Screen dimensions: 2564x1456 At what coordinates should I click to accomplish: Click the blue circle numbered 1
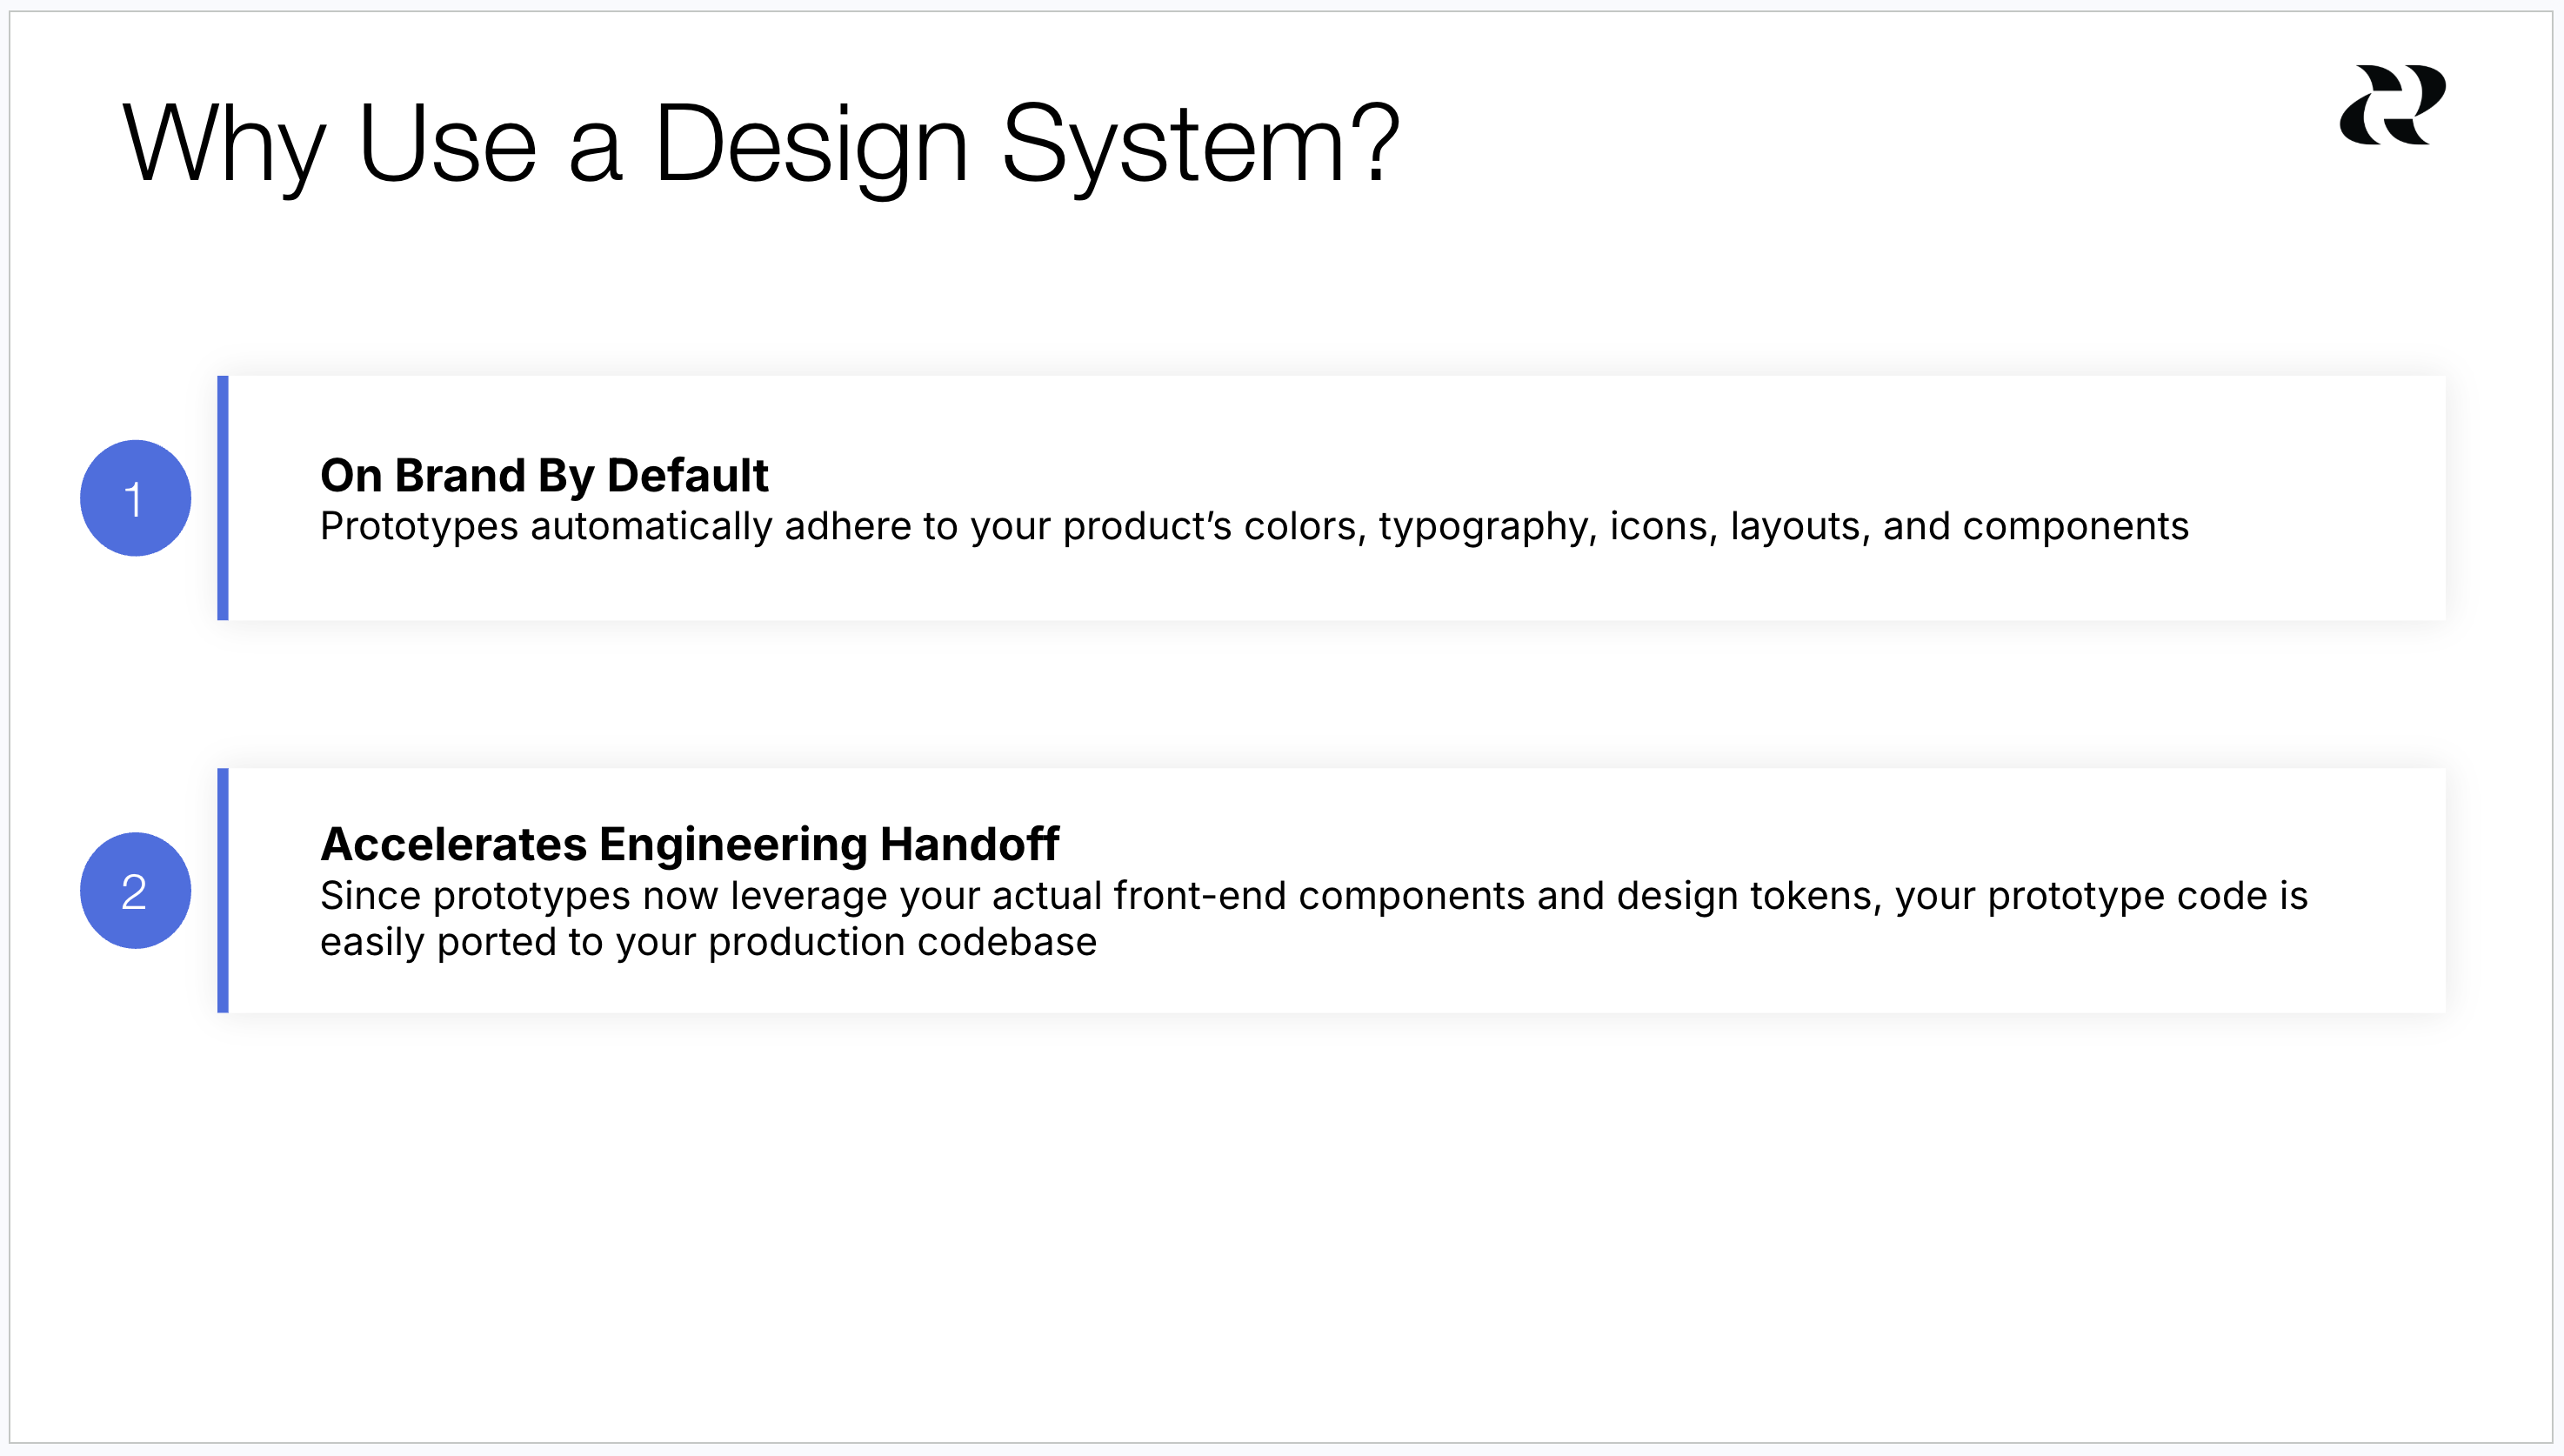pyautogui.click(x=135, y=498)
